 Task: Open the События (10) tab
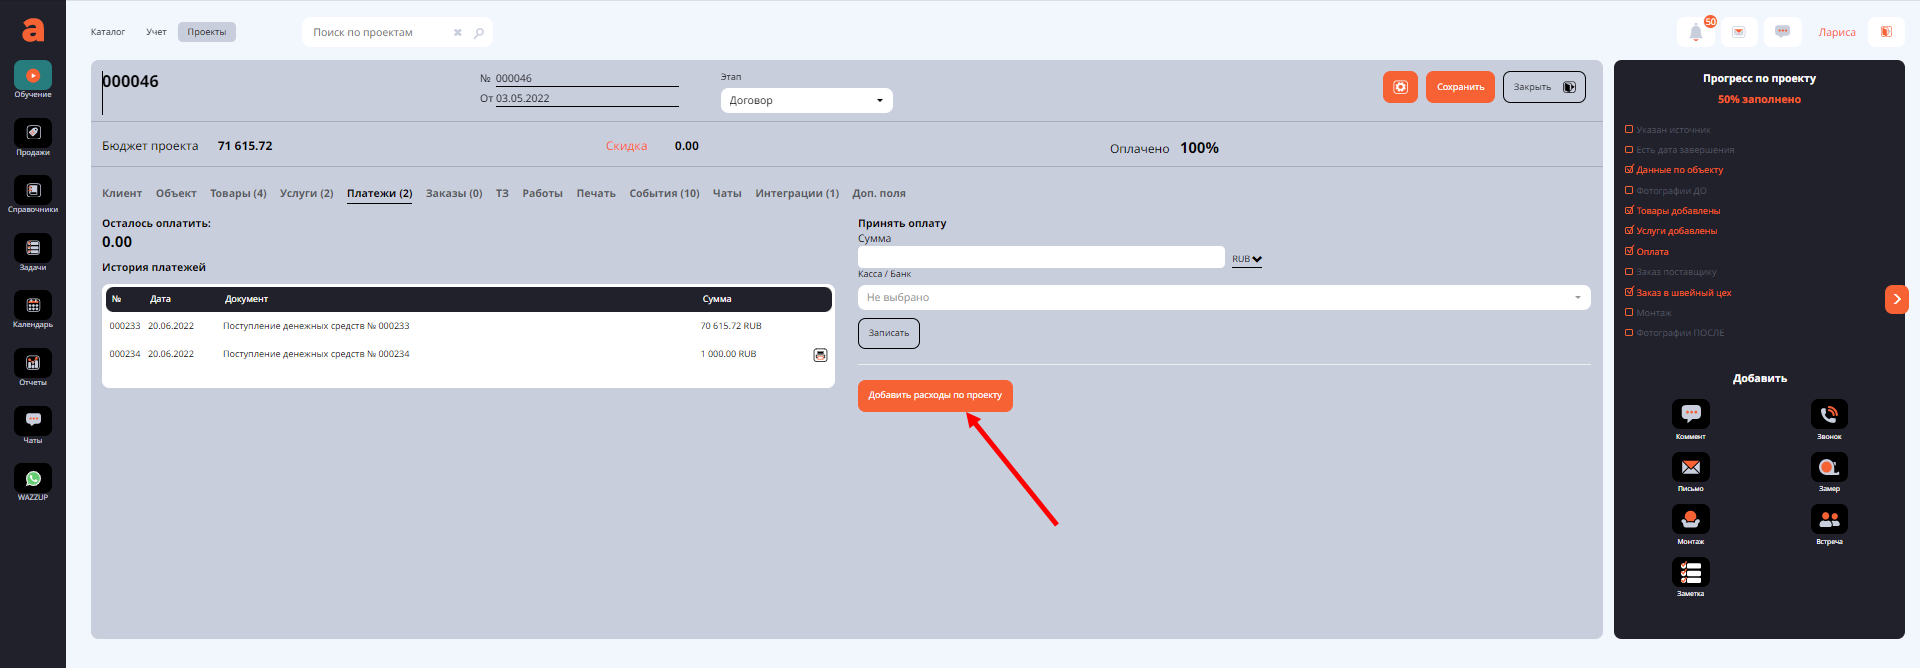[x=664, y=194]
